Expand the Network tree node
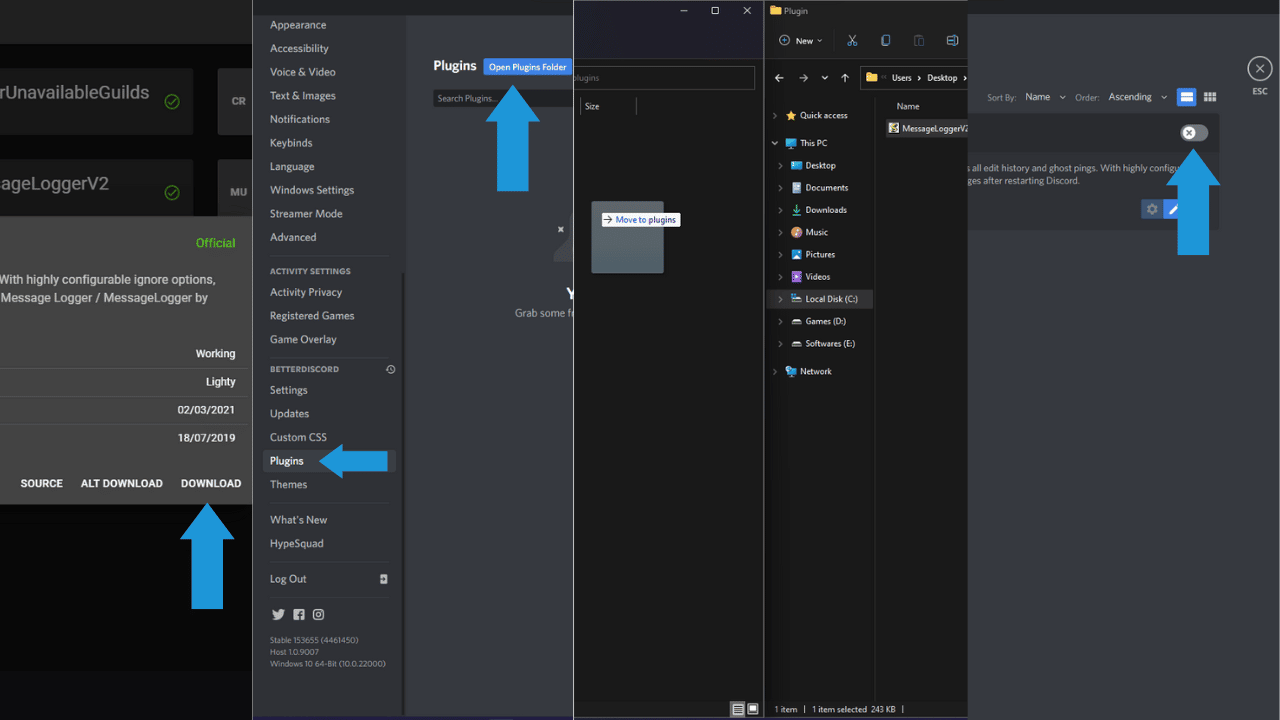Viewport: 1280px width, 720px height. coord(774,371)
